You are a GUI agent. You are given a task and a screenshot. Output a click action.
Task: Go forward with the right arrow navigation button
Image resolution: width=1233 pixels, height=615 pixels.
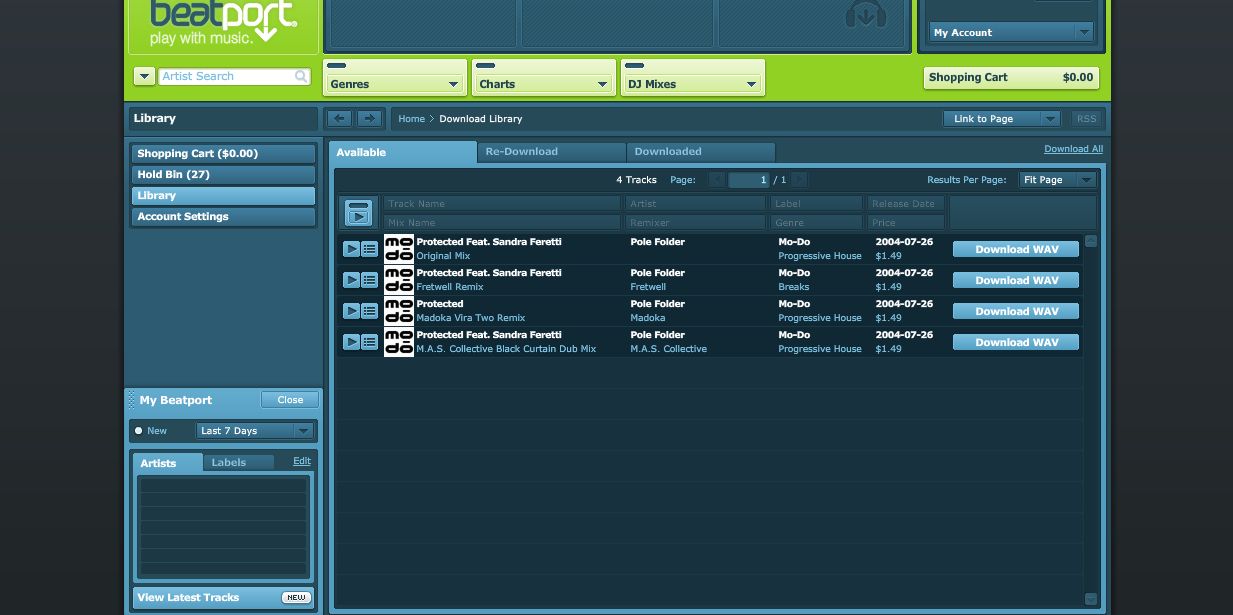point(370,118)
